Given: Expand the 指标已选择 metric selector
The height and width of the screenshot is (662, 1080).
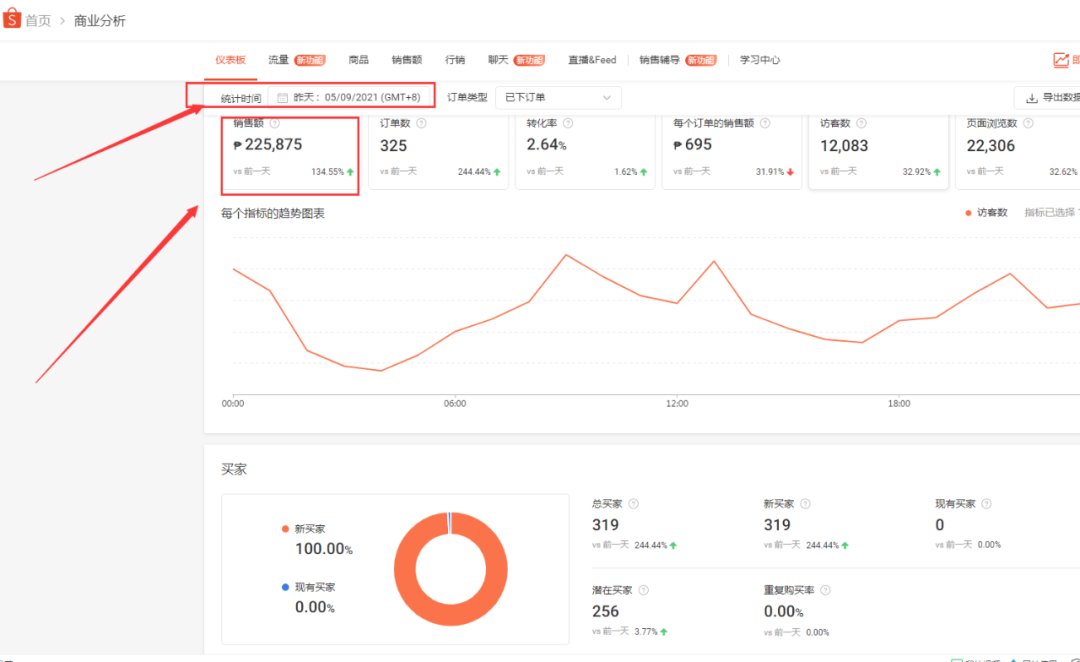Looking at the screenshot, I should click(1048, 212).
